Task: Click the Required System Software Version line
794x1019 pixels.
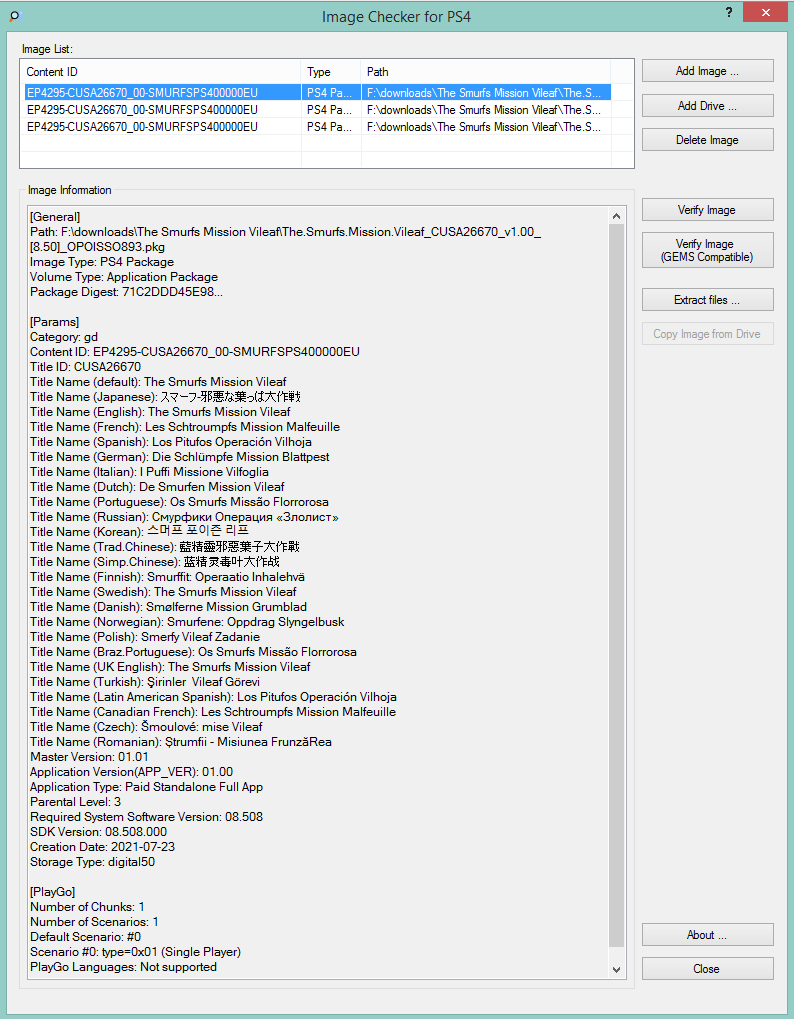Action: pos(146,815)
